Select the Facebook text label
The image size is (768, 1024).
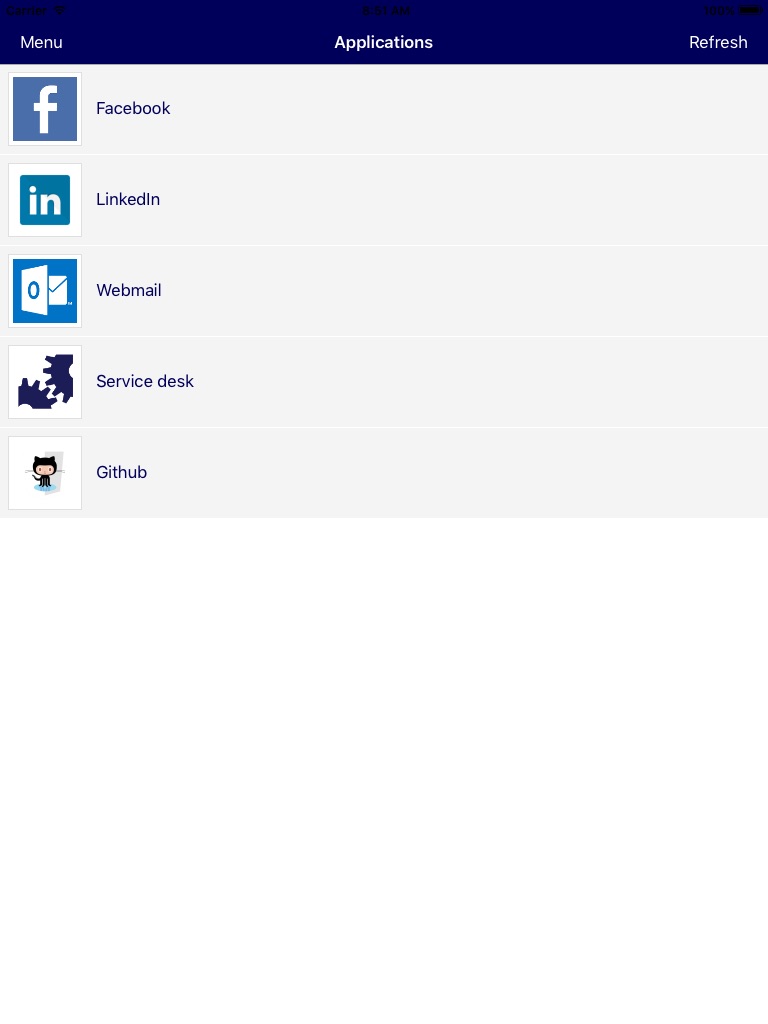tap(133, 108)
